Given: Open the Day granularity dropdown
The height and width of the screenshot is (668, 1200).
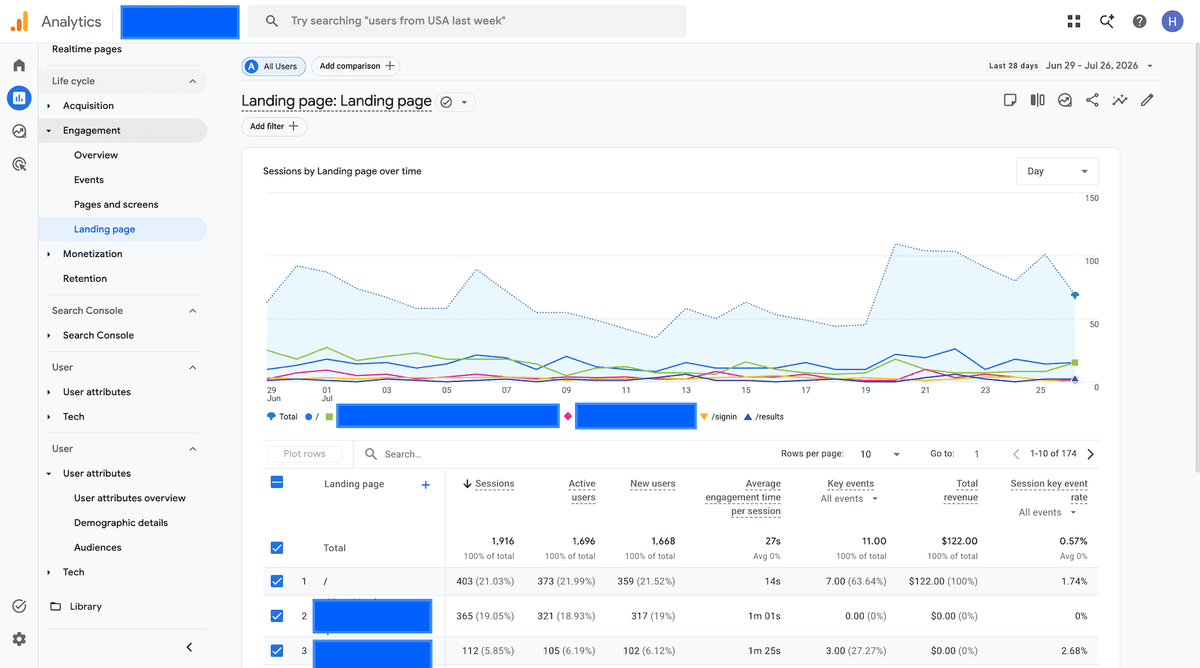Looking at the screenshot, I should pyautogui.click(x=1057, y=171).
